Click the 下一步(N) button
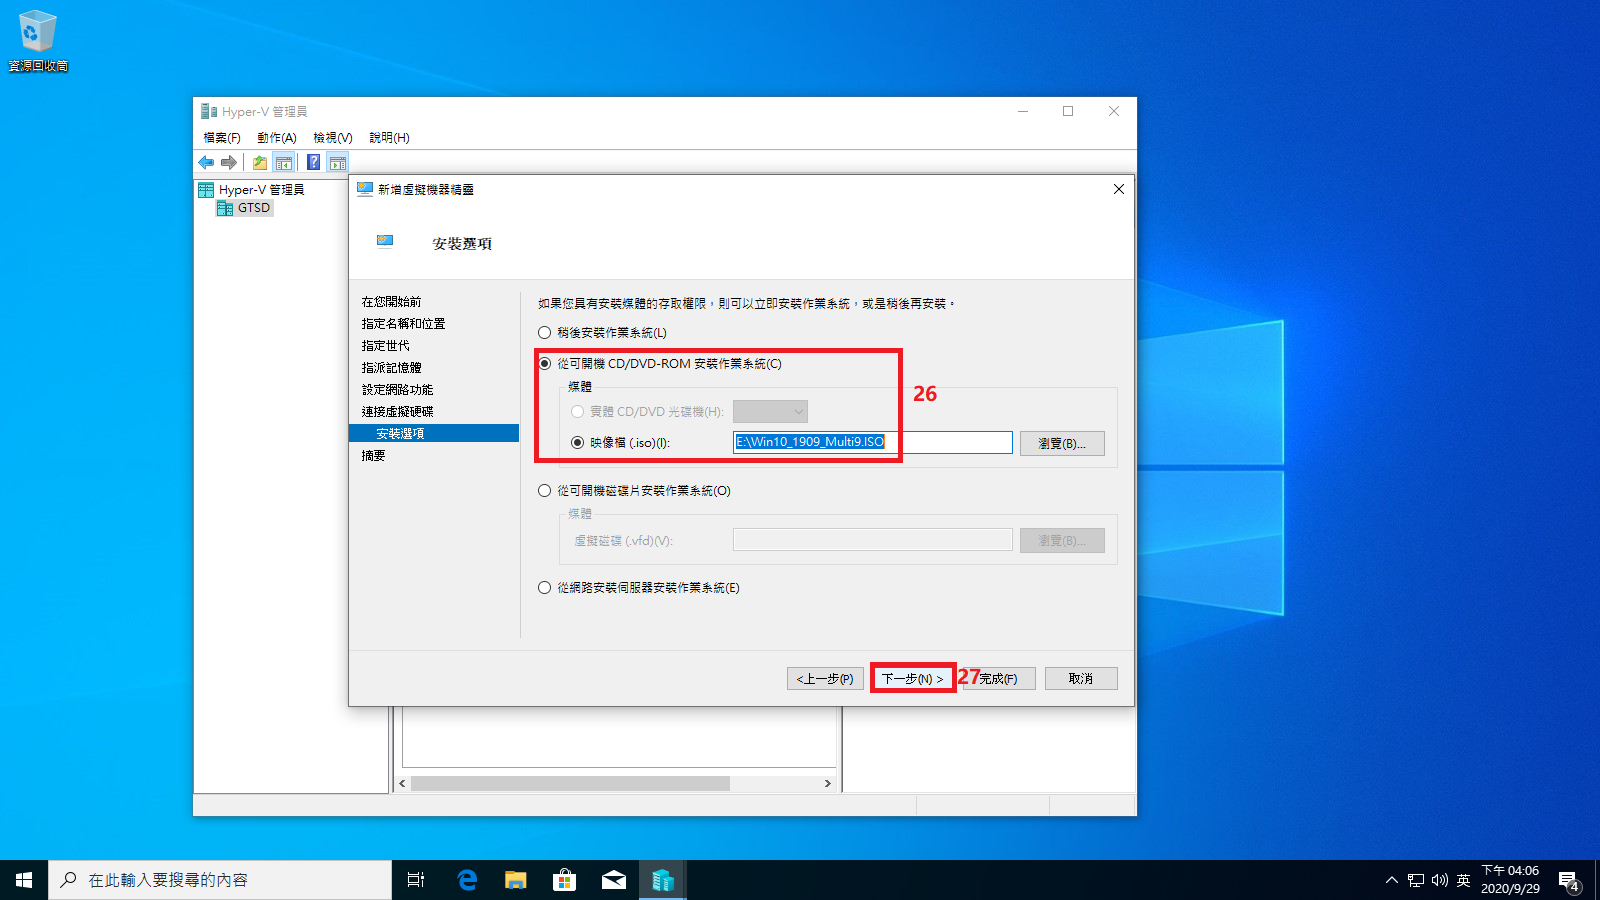This screenshot has width=1600, height=900. click(x=912, y=679)
